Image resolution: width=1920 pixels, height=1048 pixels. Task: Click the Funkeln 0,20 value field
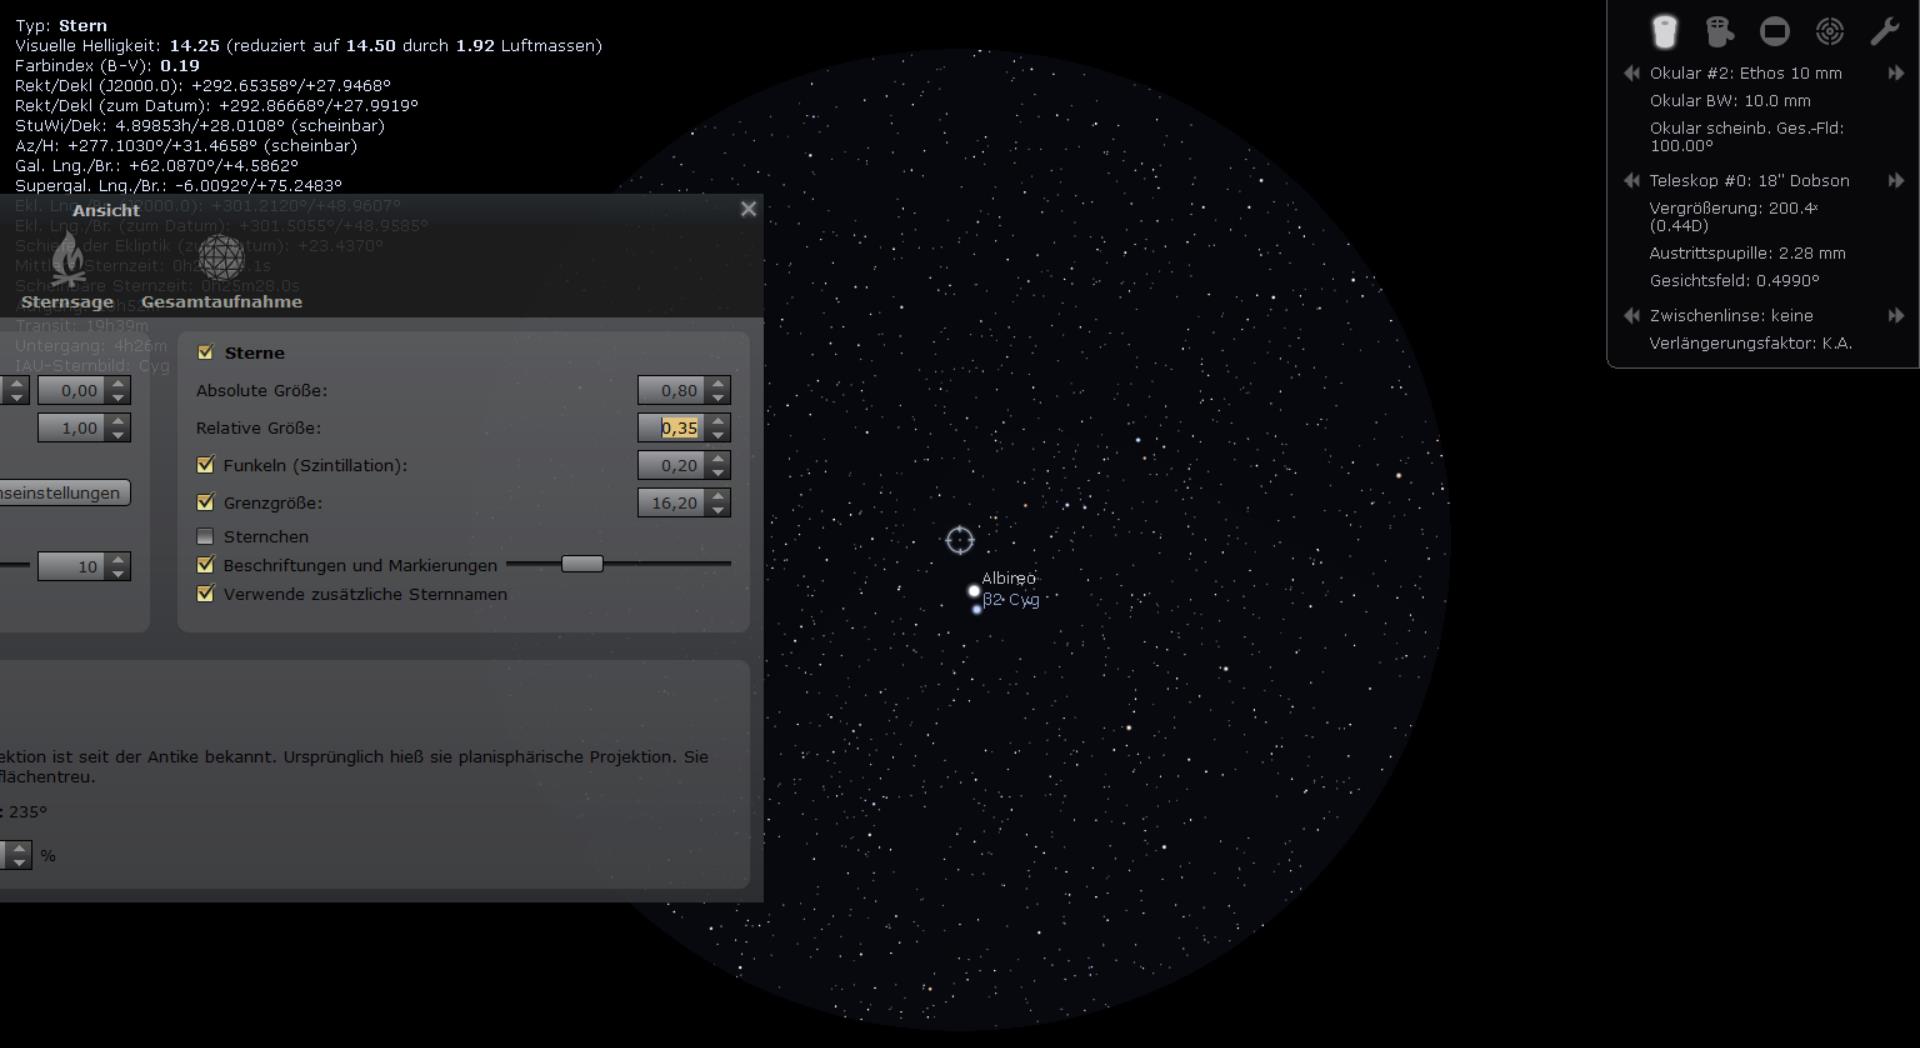coord(673,465)
